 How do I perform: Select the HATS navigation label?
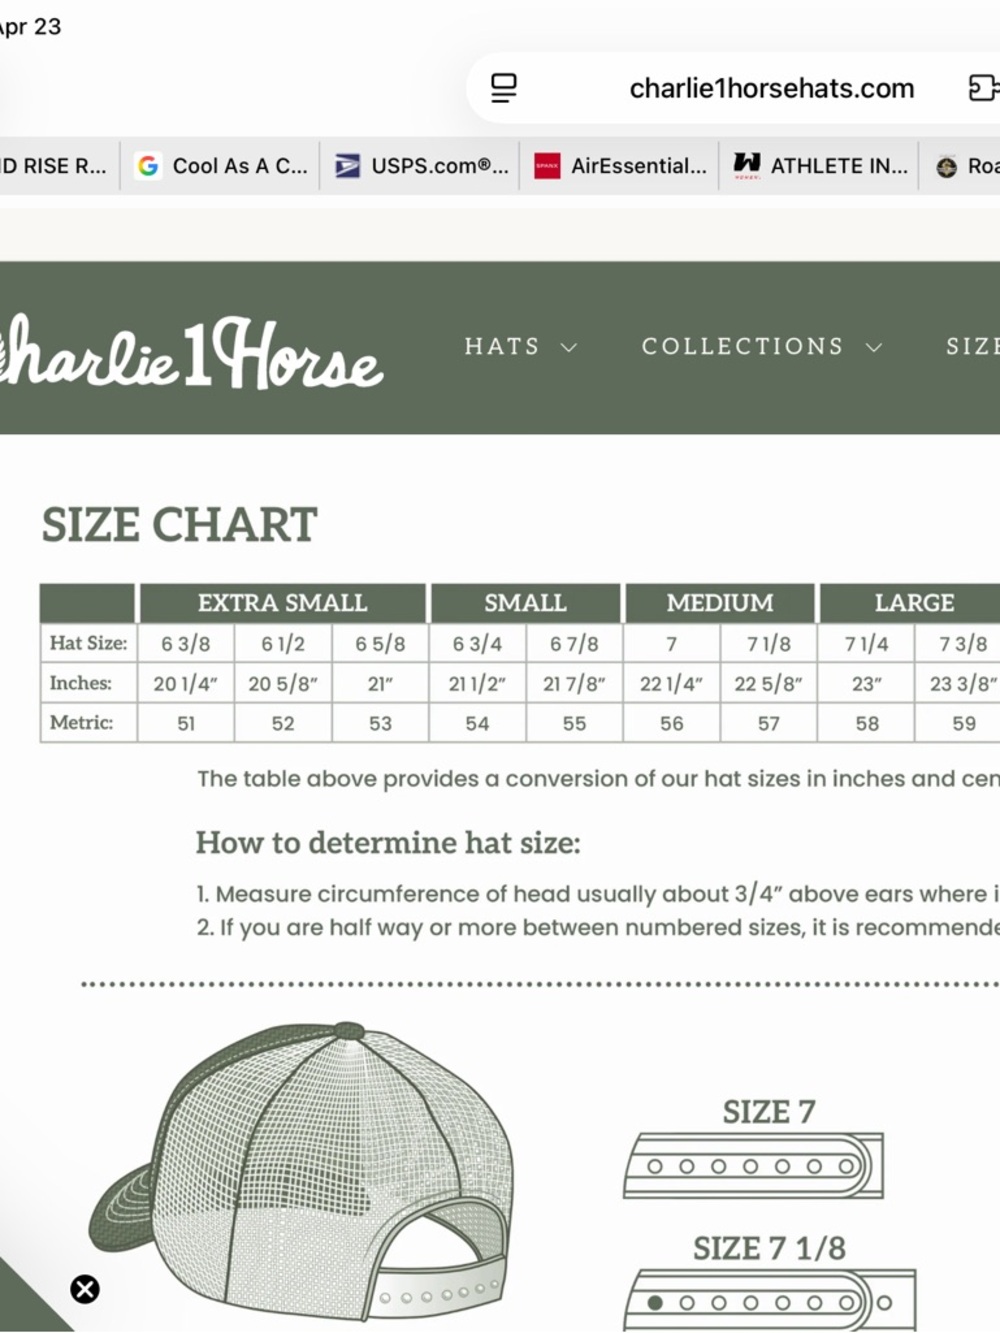(x=502, y=346)
